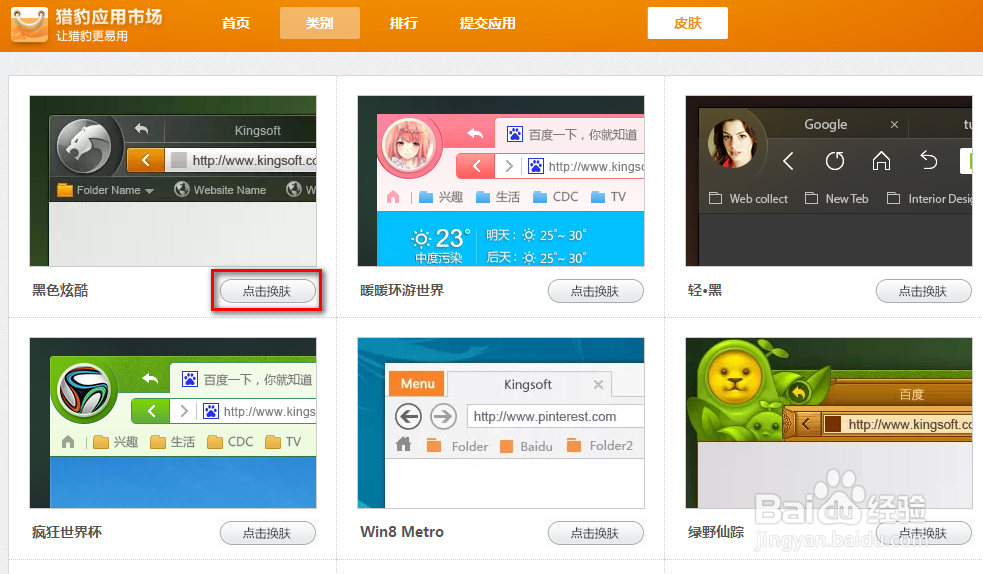This screenshot has width=983, height=574.
Task: Click the 绿野仙踪 skin title
Action: click(x=716, y=532)
